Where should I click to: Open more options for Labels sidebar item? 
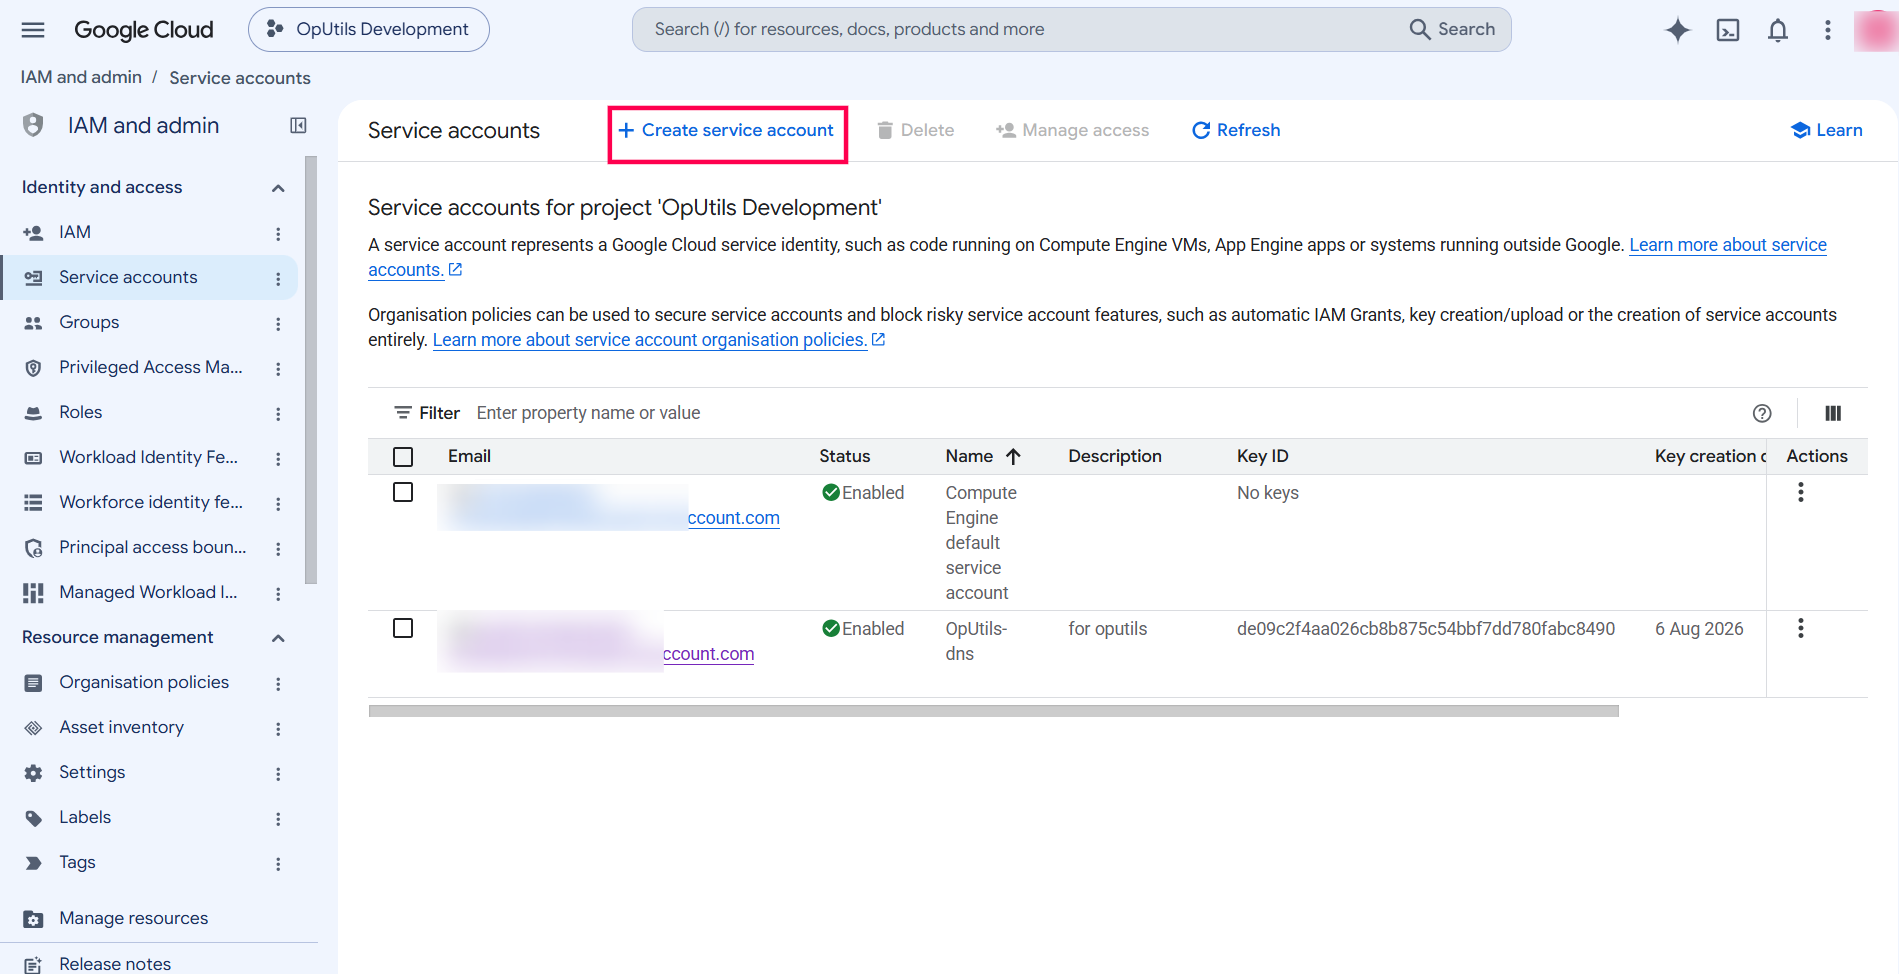(x=278, y=818)
